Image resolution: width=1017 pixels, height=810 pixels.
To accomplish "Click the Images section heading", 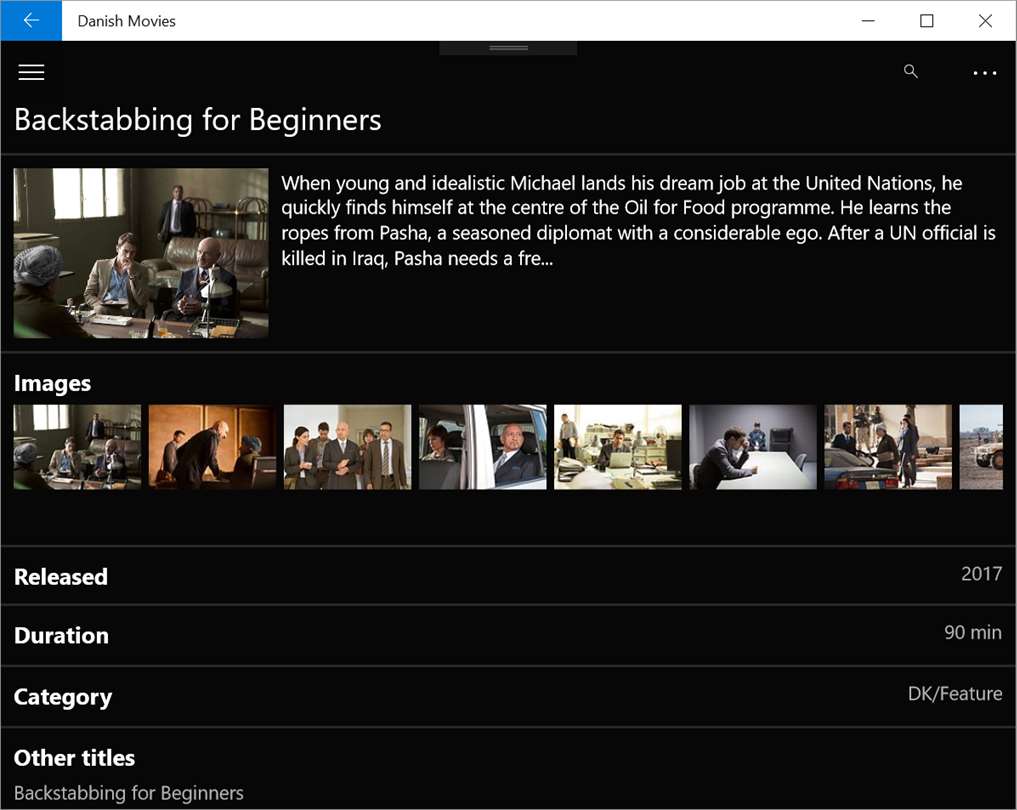I will pyautogui.click(x=53, y=383).
